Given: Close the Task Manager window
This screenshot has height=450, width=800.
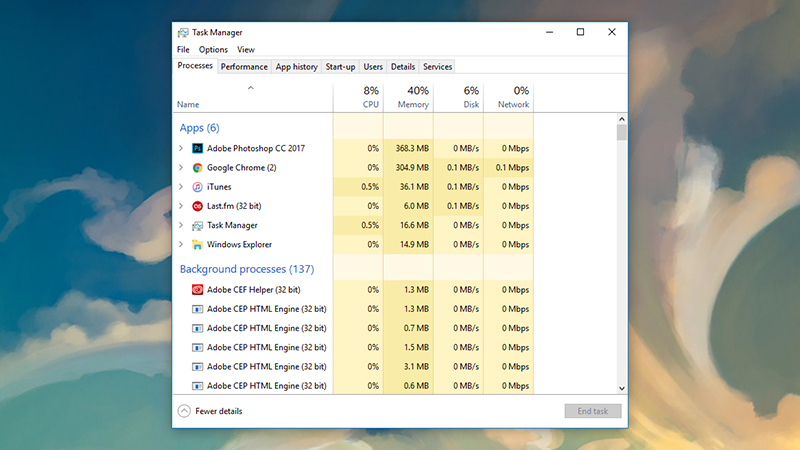Looking at the screenshot, I should [x=612, y=32].
